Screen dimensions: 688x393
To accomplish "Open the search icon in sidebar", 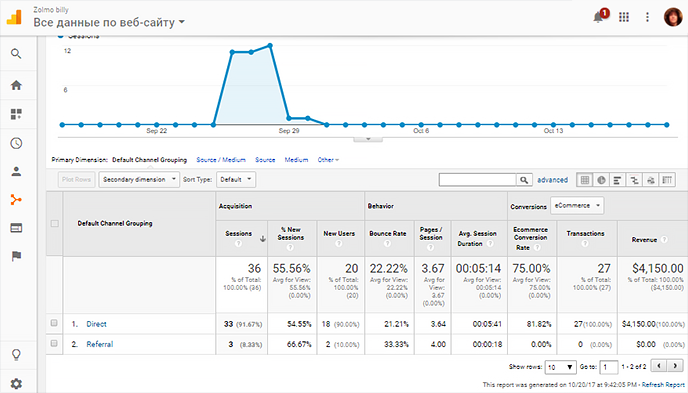I will [16, 54].
